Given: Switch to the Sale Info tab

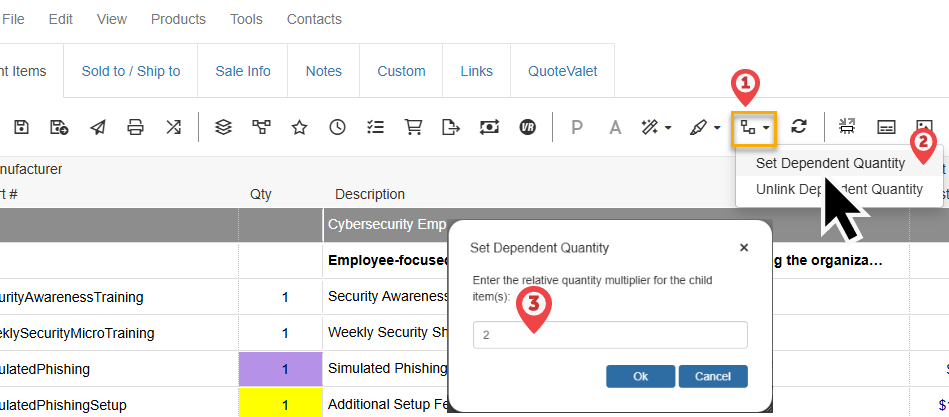Looking at the screenshot, I should [x=243, y=71].
